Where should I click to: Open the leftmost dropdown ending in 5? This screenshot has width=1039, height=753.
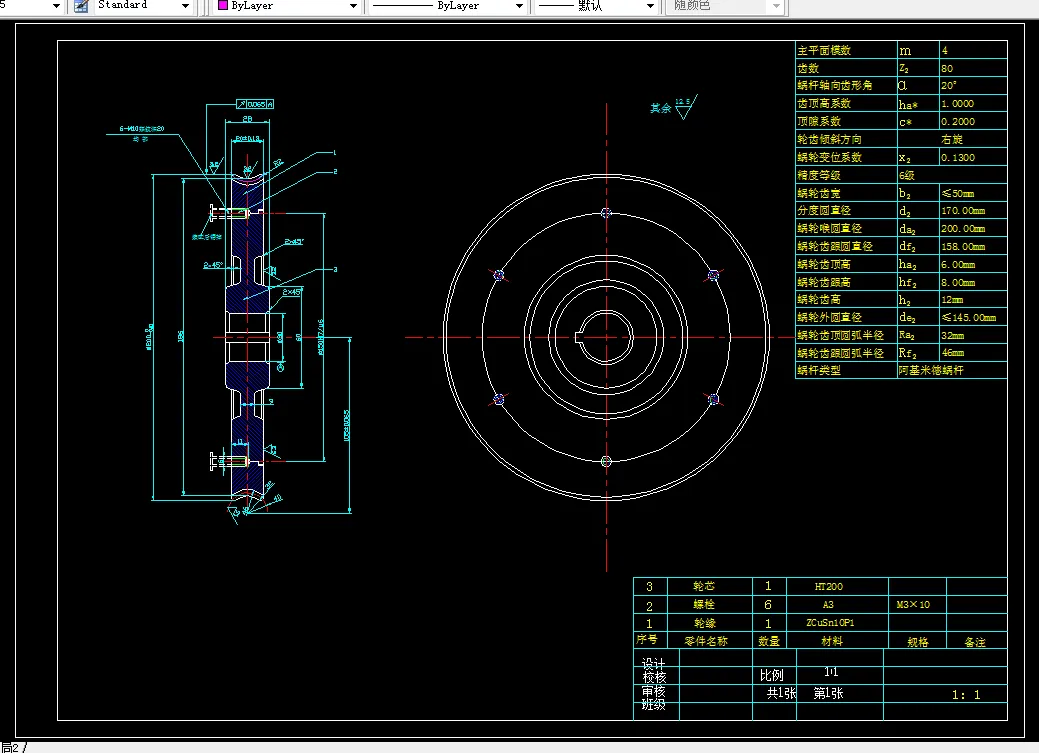pyautogui.click(x=54, y=6)
